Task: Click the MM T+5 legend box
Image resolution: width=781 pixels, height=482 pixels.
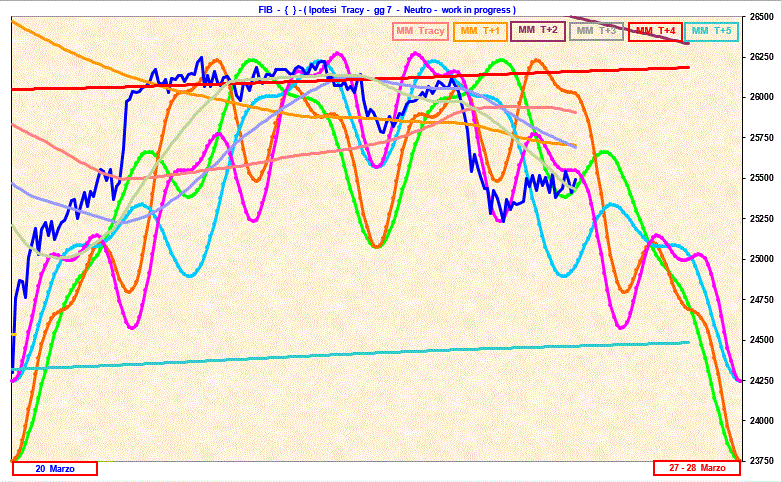Action: pos(711,31)
